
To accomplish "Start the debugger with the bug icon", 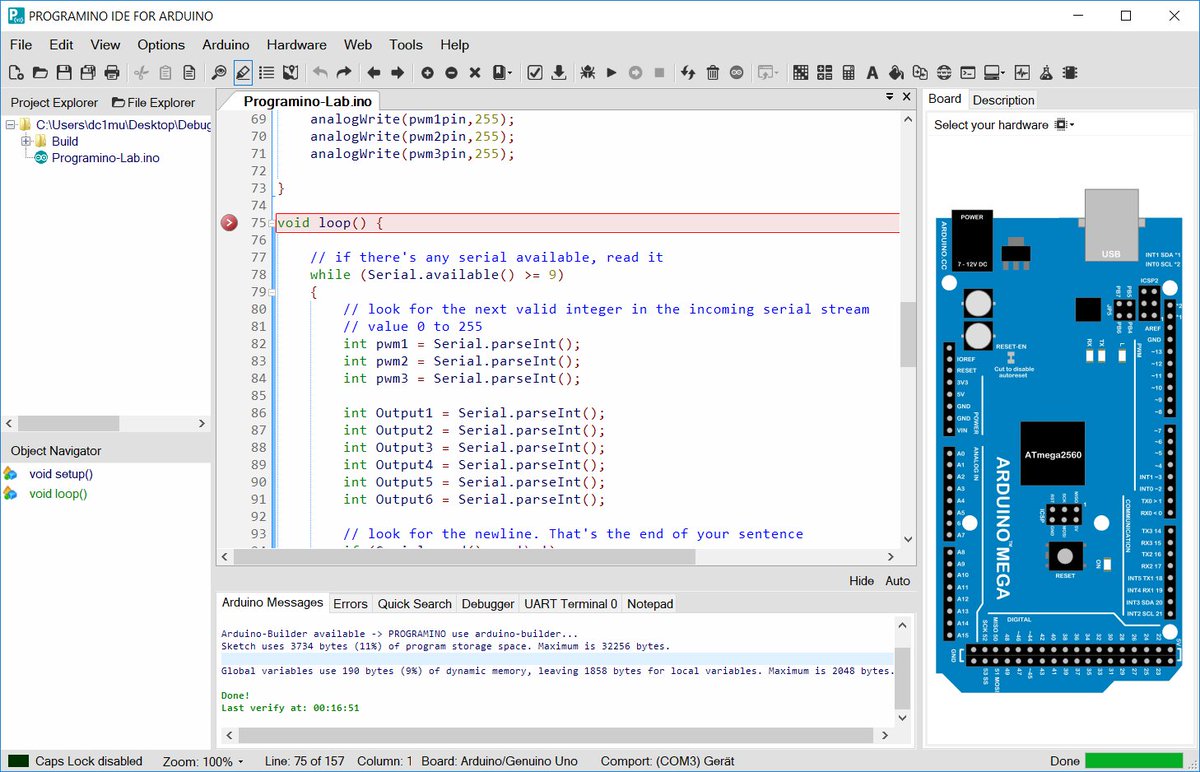I will click(588, 72).
